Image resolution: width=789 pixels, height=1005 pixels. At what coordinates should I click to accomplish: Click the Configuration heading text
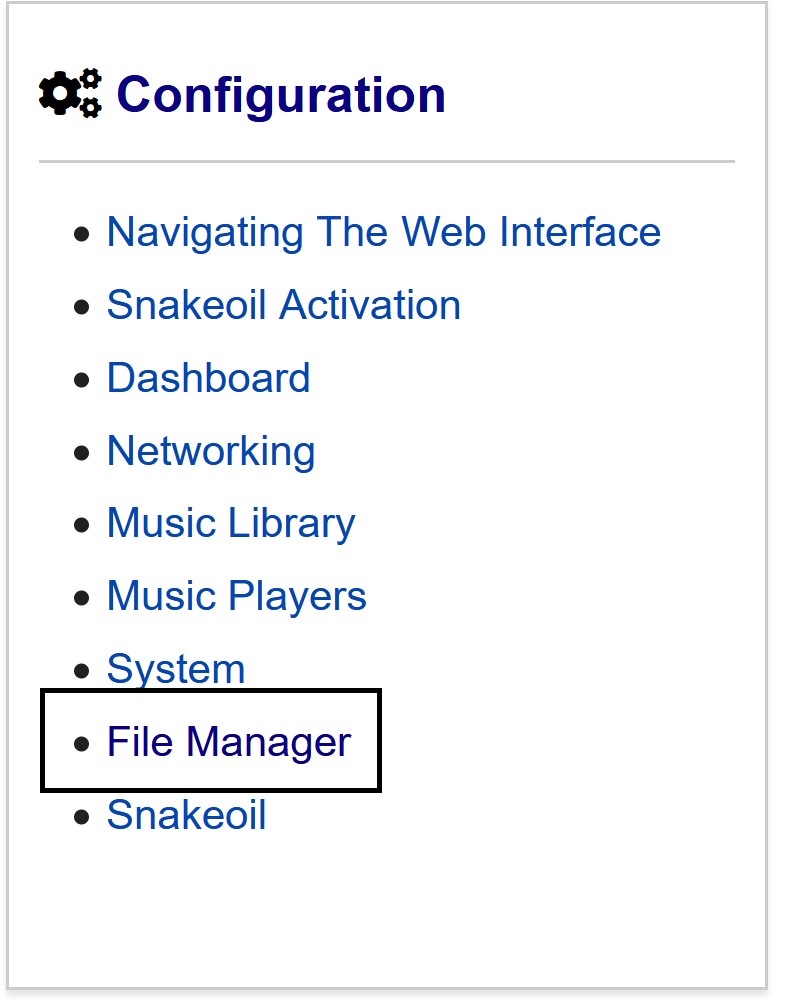click(x=281, y=95)
